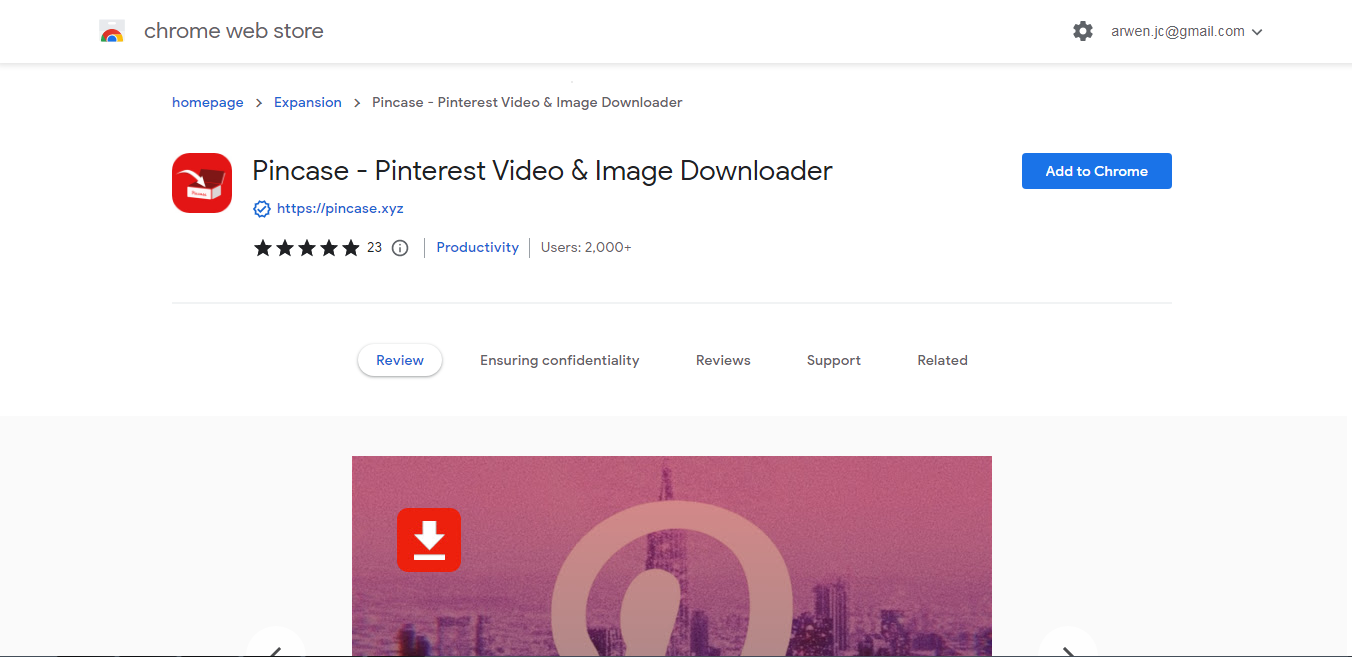Click the rating info circle icon
This screenshot has width=1352, height=657.
(400, 248)
